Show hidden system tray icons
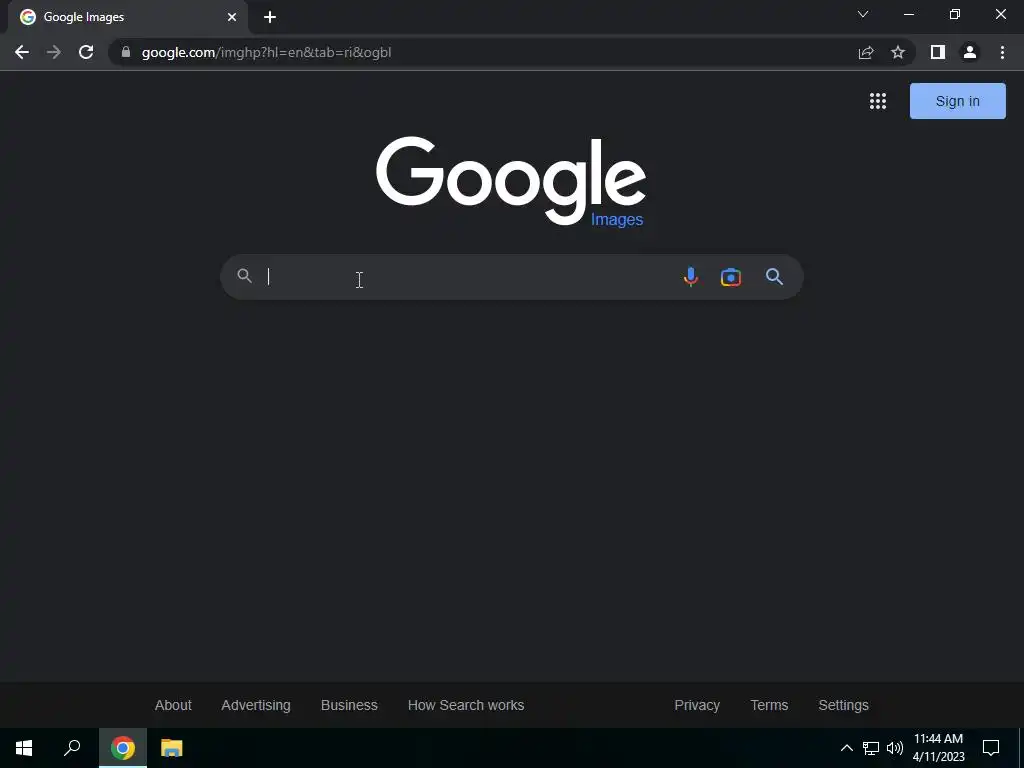 pyautogui.click(x=846, y=748)
